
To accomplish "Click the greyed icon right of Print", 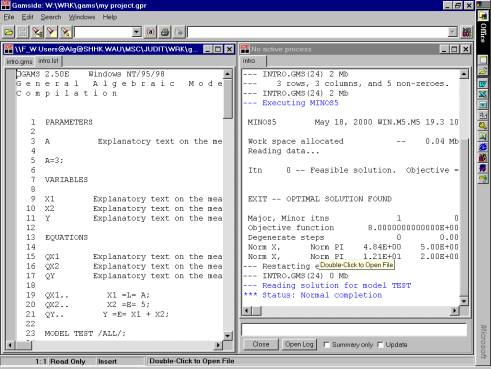I will pos(179,32).
